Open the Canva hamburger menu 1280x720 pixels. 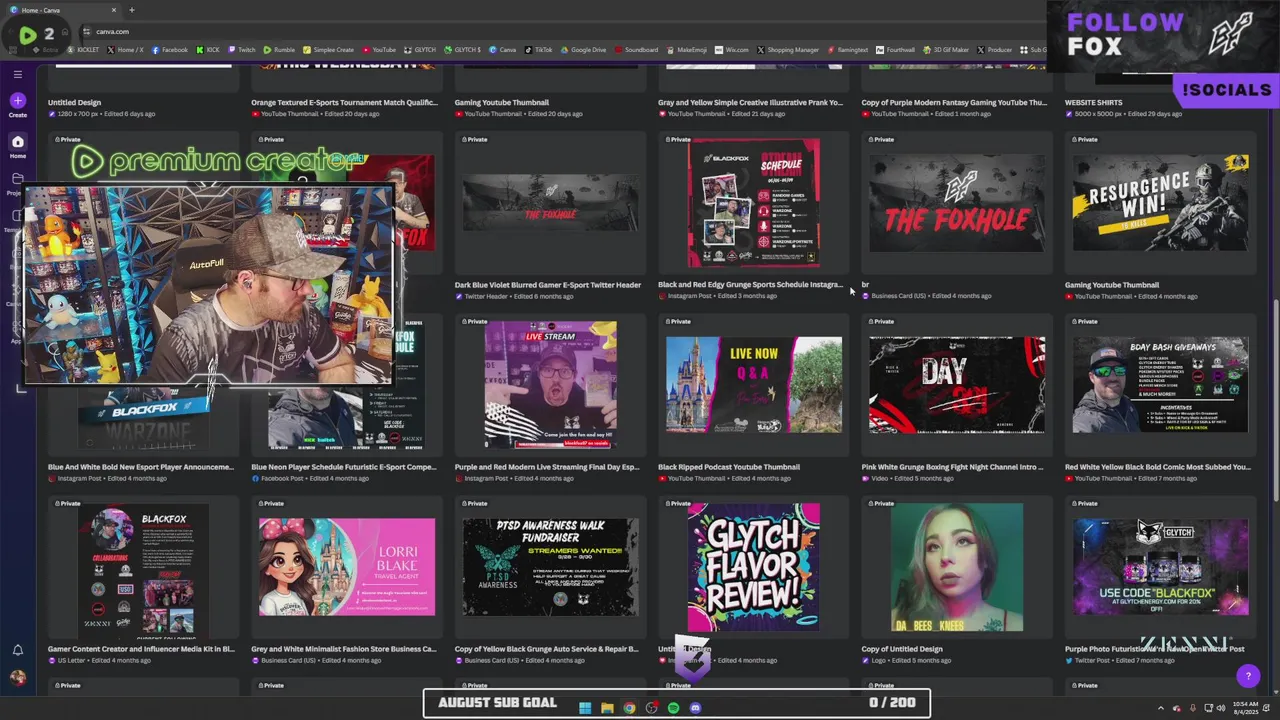(x=17, y=74)
